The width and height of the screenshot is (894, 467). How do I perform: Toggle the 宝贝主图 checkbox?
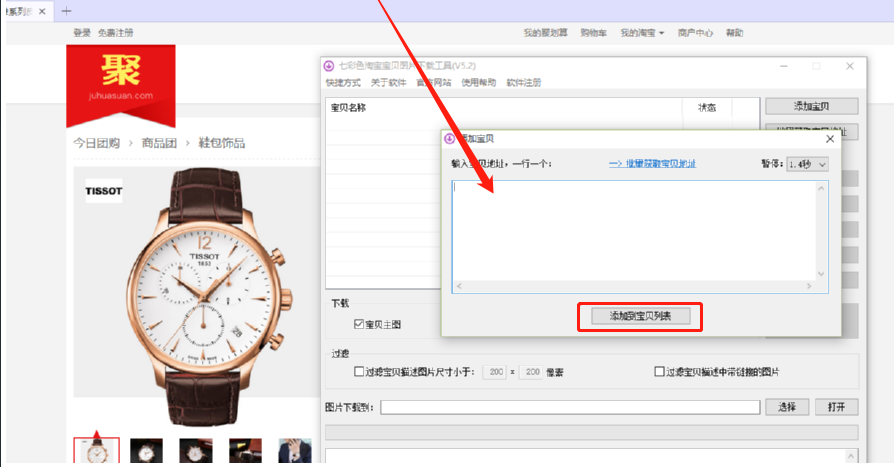coord(359,324)
